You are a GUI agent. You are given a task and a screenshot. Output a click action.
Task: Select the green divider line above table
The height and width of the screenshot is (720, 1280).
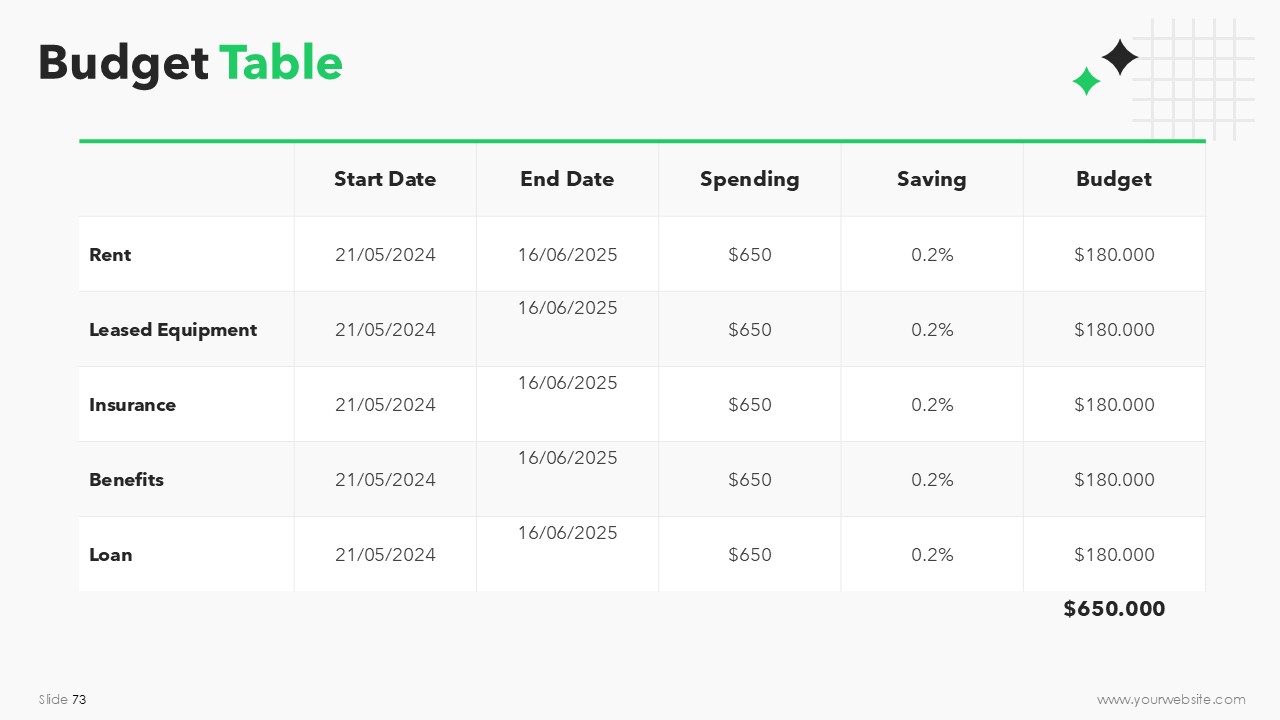(x=642, y=141)
